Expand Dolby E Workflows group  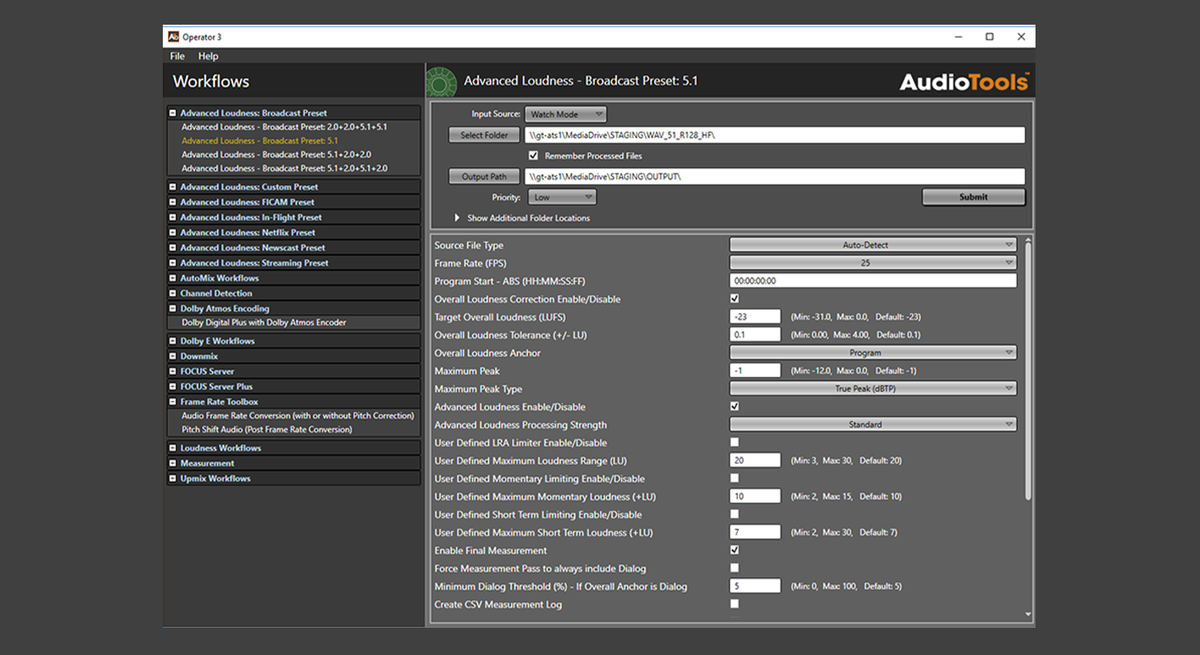(x=173, y=341)
